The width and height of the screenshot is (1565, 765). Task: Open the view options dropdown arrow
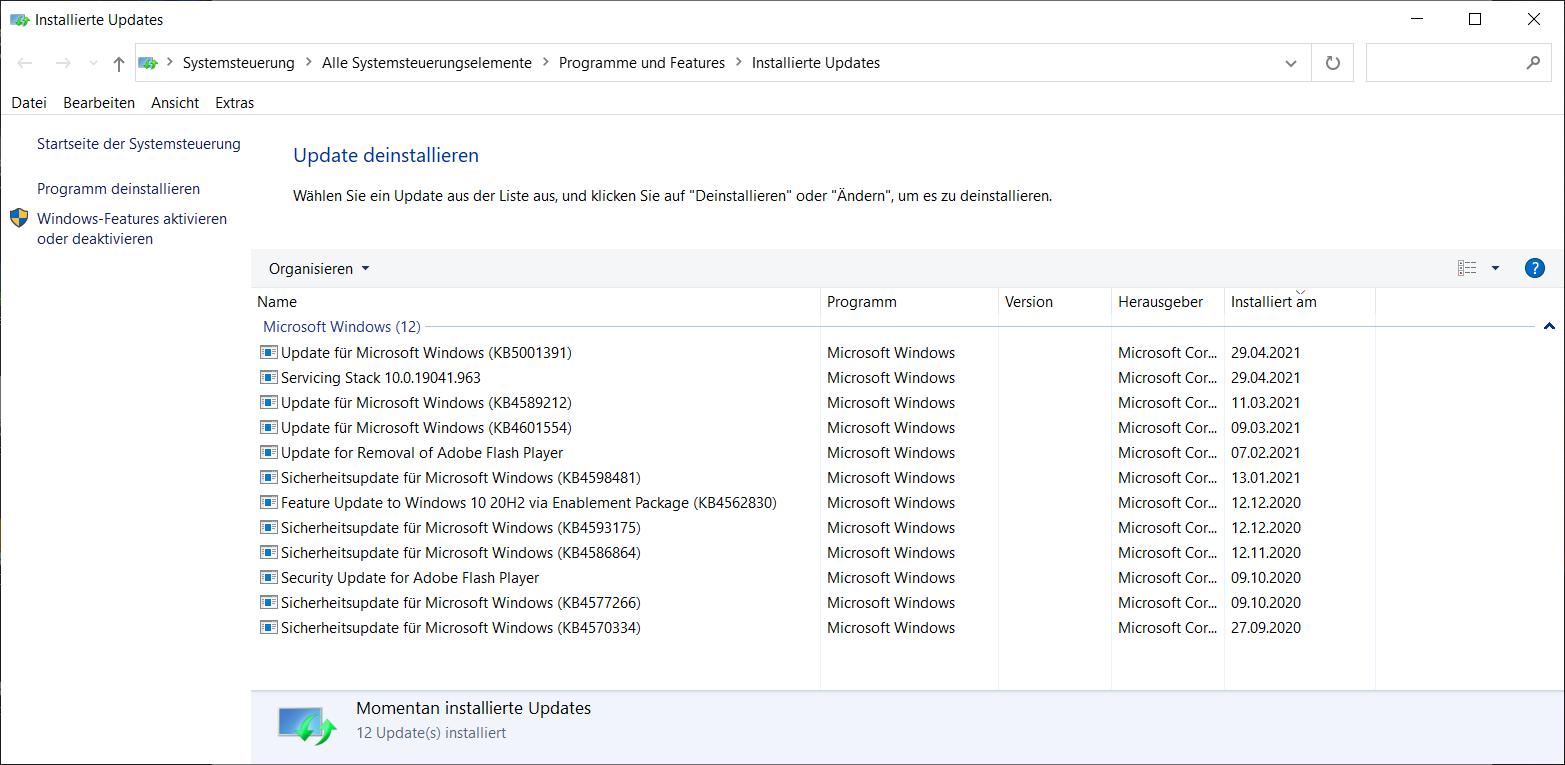pos(1495,268)
